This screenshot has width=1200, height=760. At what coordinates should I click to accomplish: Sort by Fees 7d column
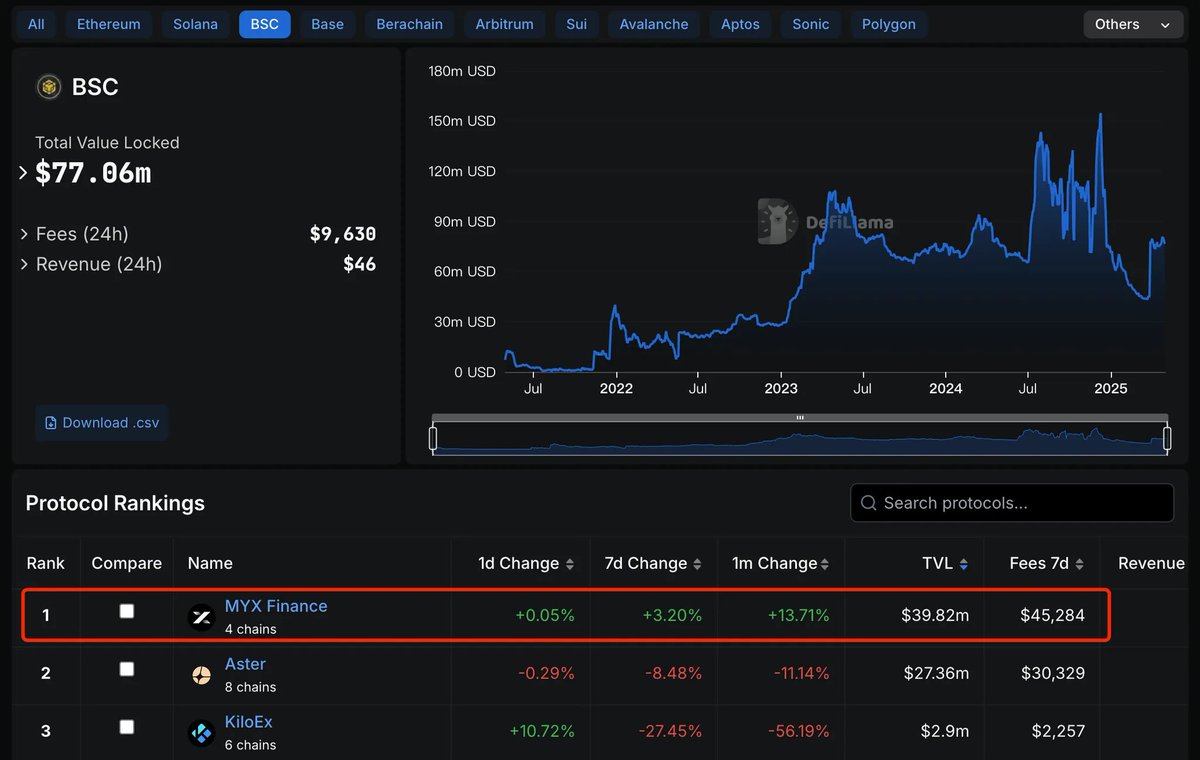tap(1047, 563)
